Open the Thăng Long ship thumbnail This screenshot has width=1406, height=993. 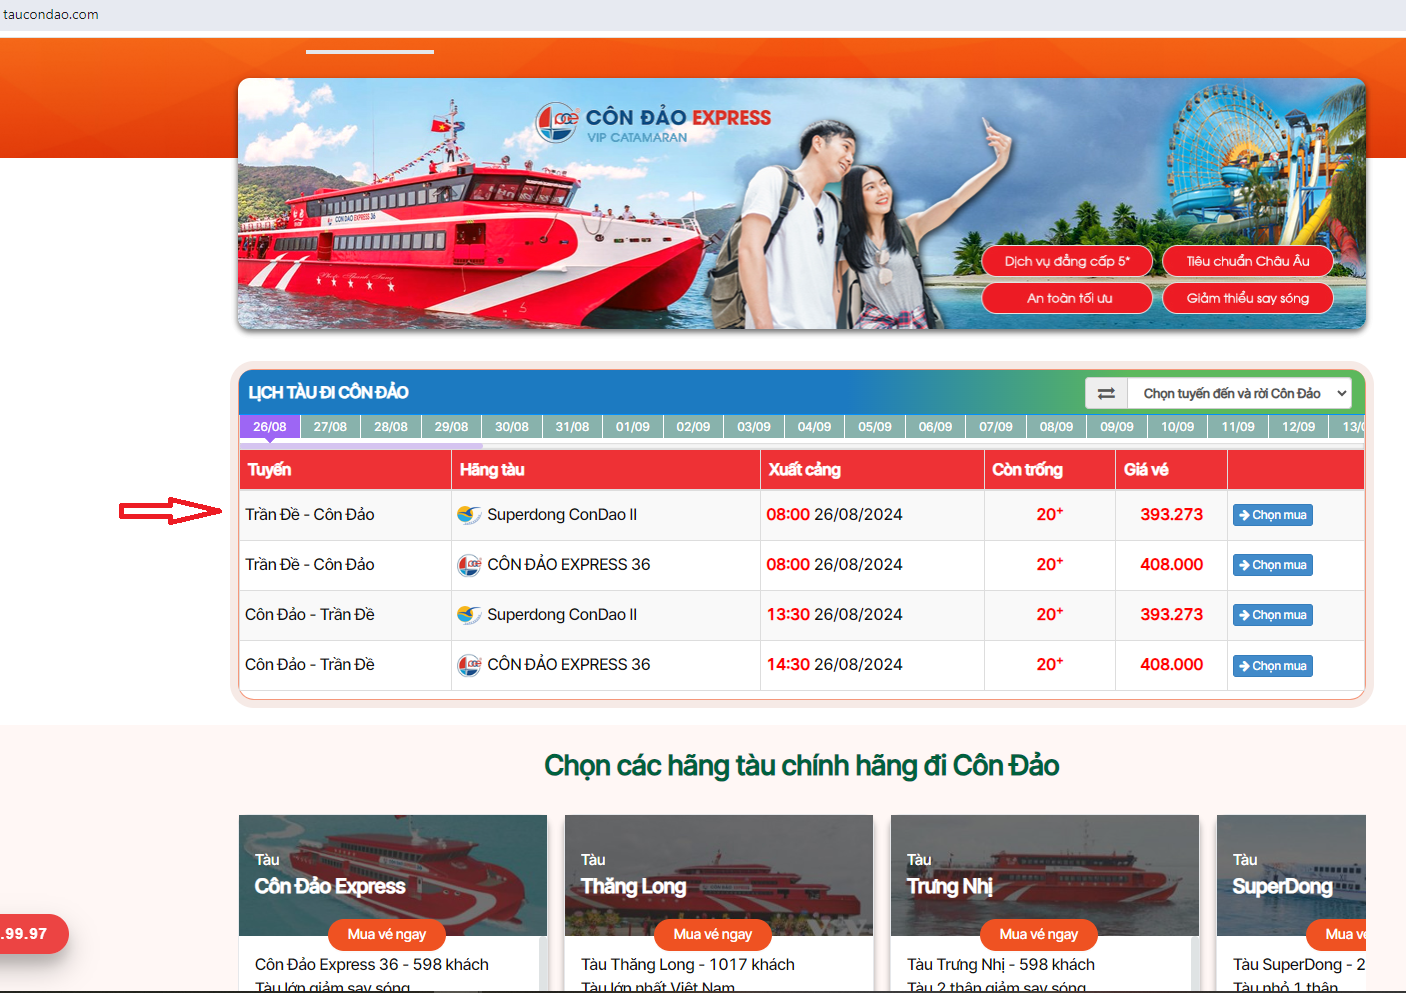(719, 875)
